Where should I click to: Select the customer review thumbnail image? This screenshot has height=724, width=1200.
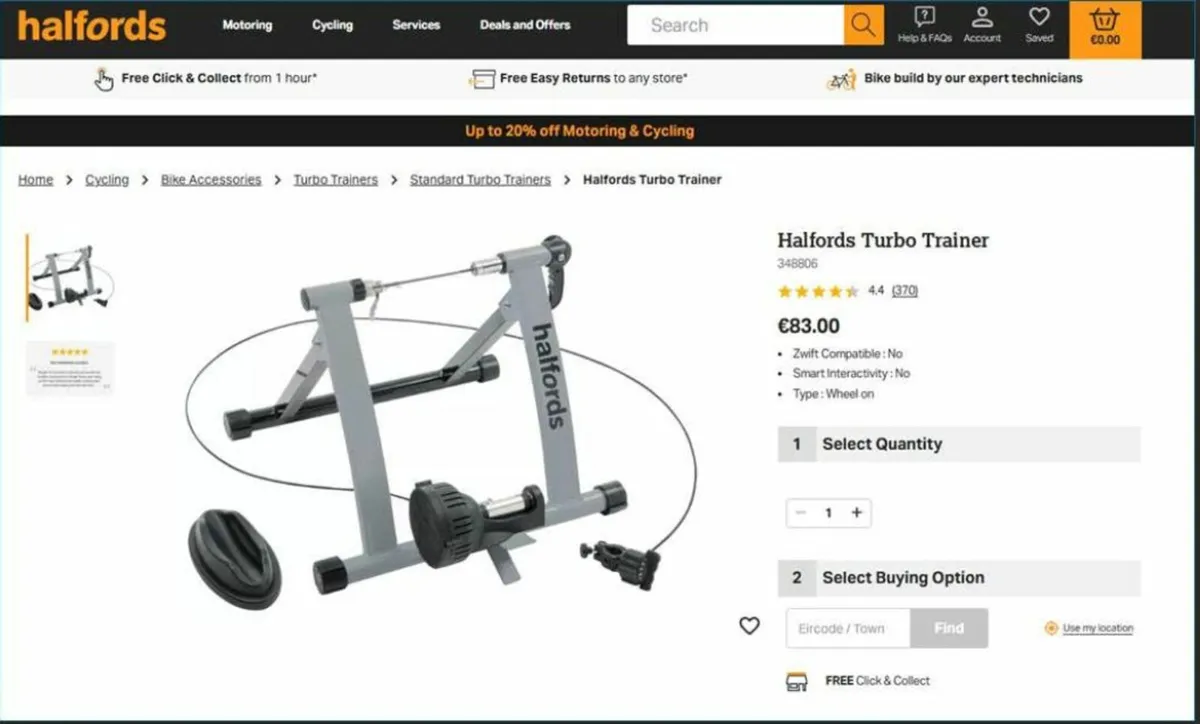[70, 368]
